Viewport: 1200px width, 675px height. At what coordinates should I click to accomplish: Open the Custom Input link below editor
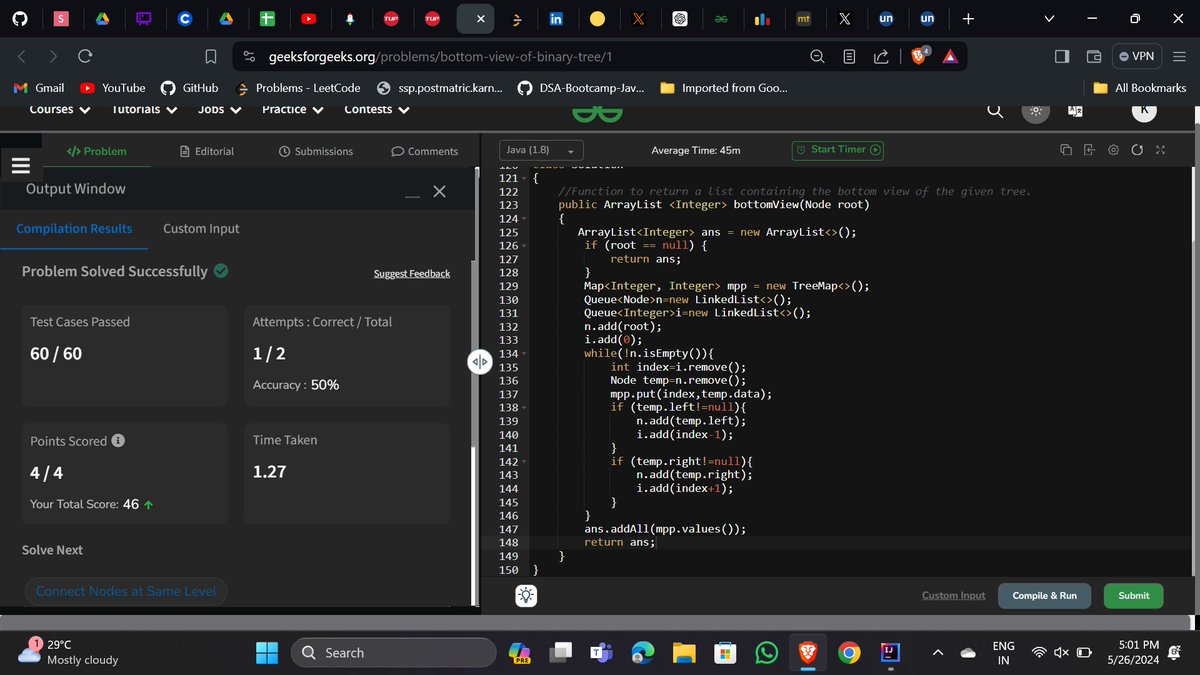tap(953, 596)
